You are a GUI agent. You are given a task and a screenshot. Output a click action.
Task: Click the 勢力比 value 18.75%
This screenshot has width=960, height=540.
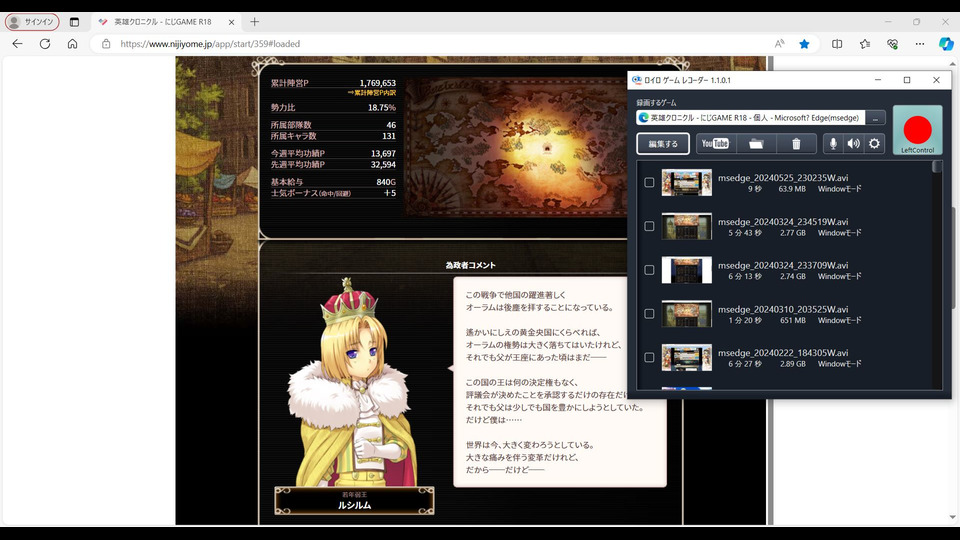click(x=381, y=107)
